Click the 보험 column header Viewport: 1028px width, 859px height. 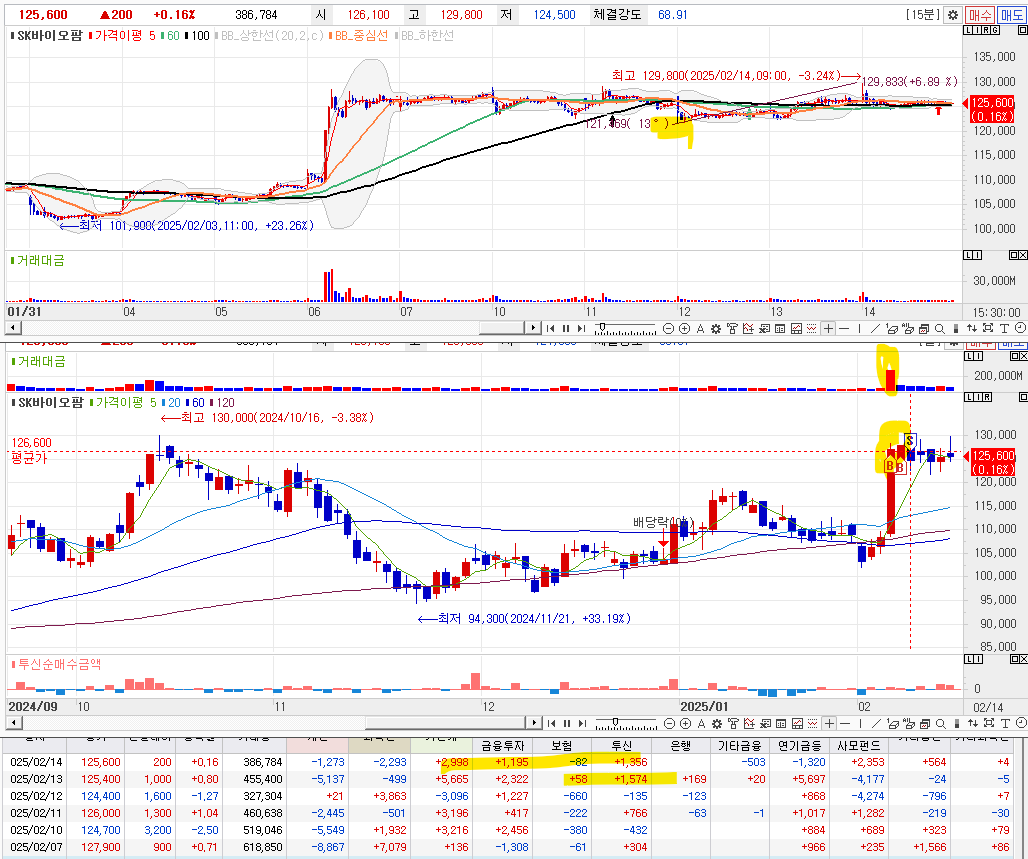tap(562, 746)
